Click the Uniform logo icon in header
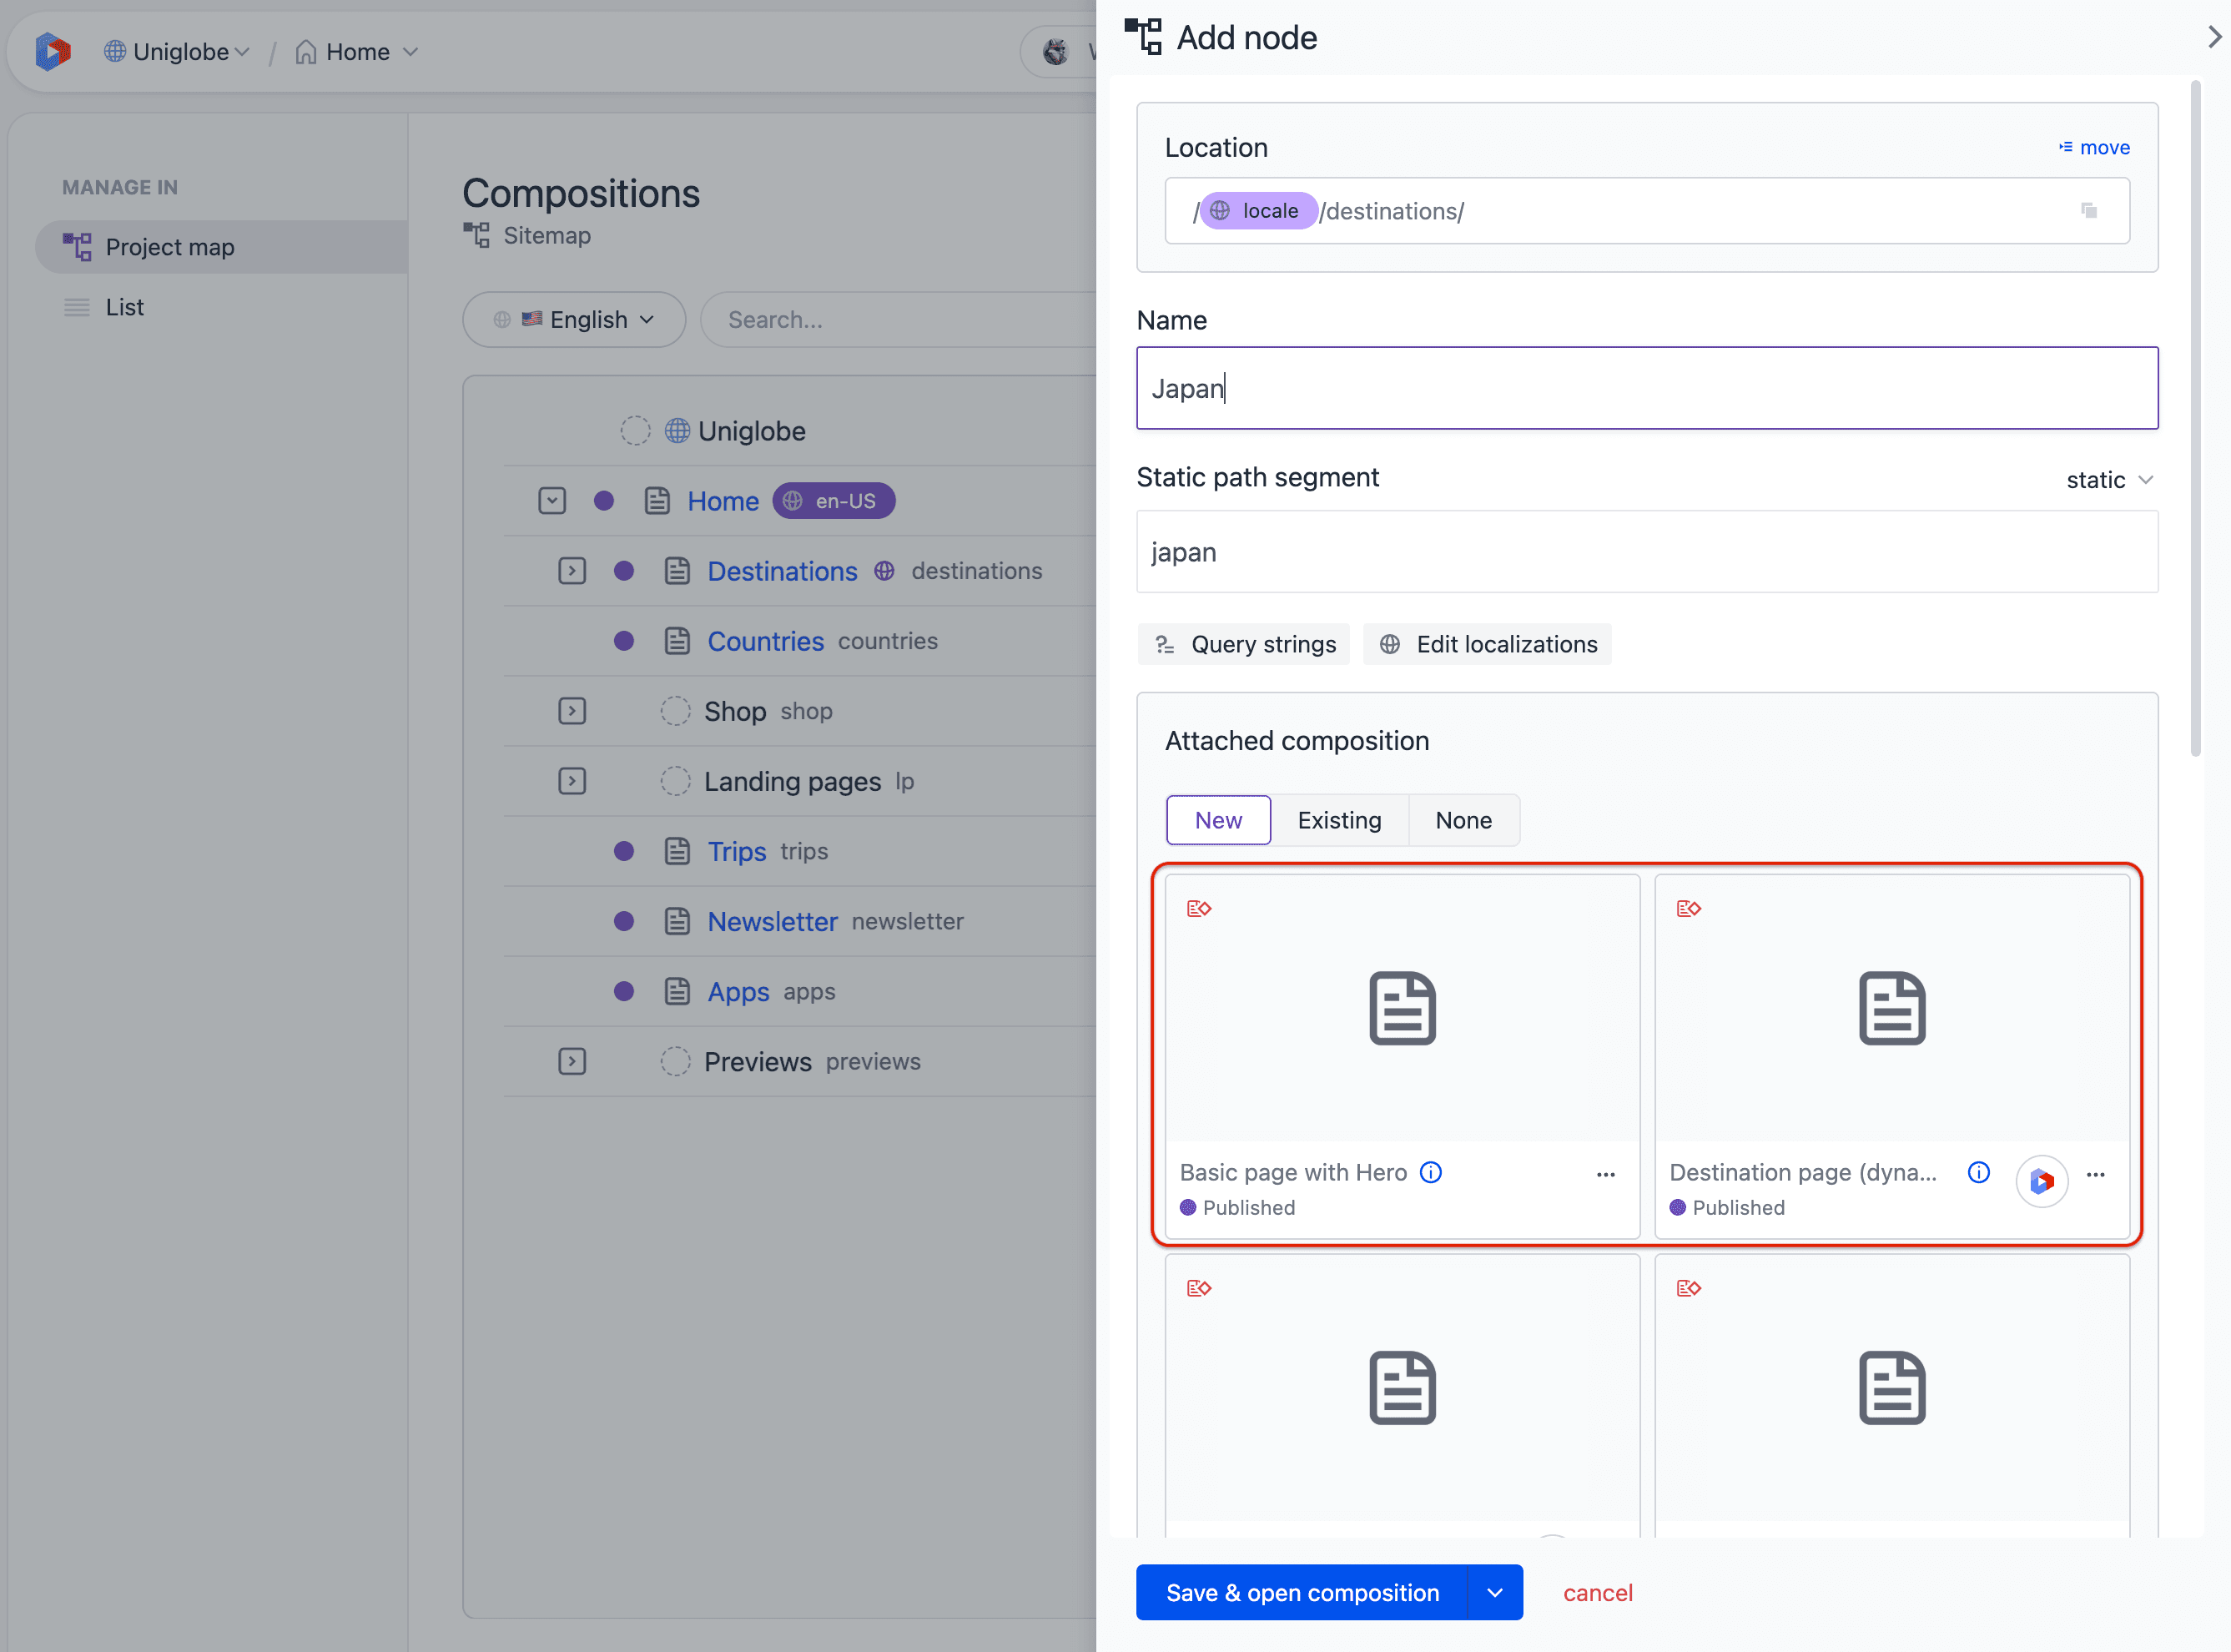 53,51
